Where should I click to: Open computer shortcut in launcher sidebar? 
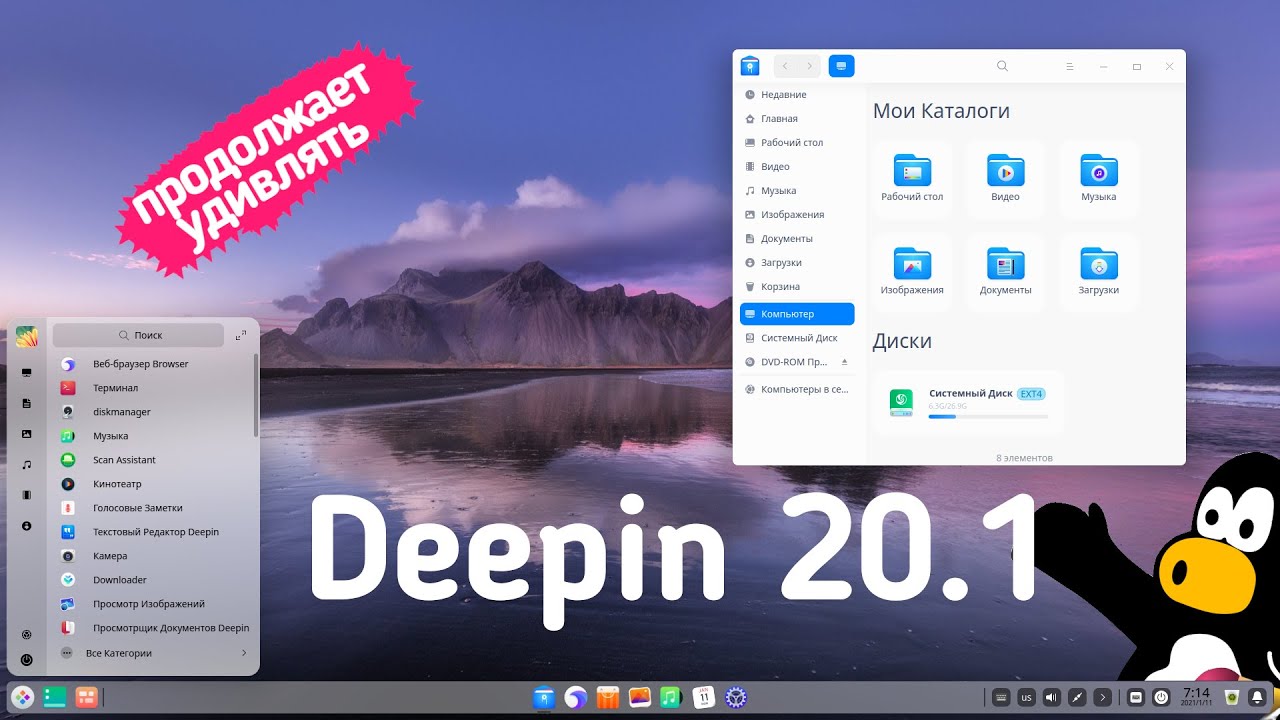coord(27,372)
